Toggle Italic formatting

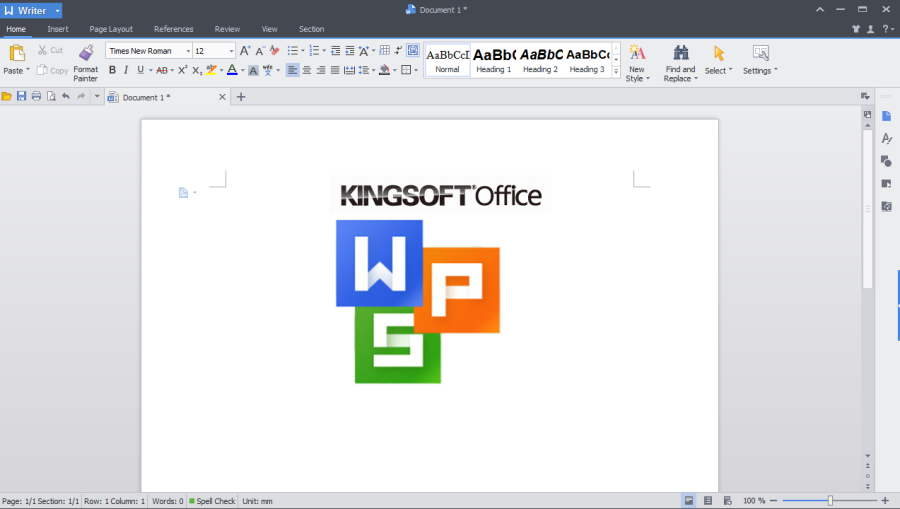[x=126, y=70]
